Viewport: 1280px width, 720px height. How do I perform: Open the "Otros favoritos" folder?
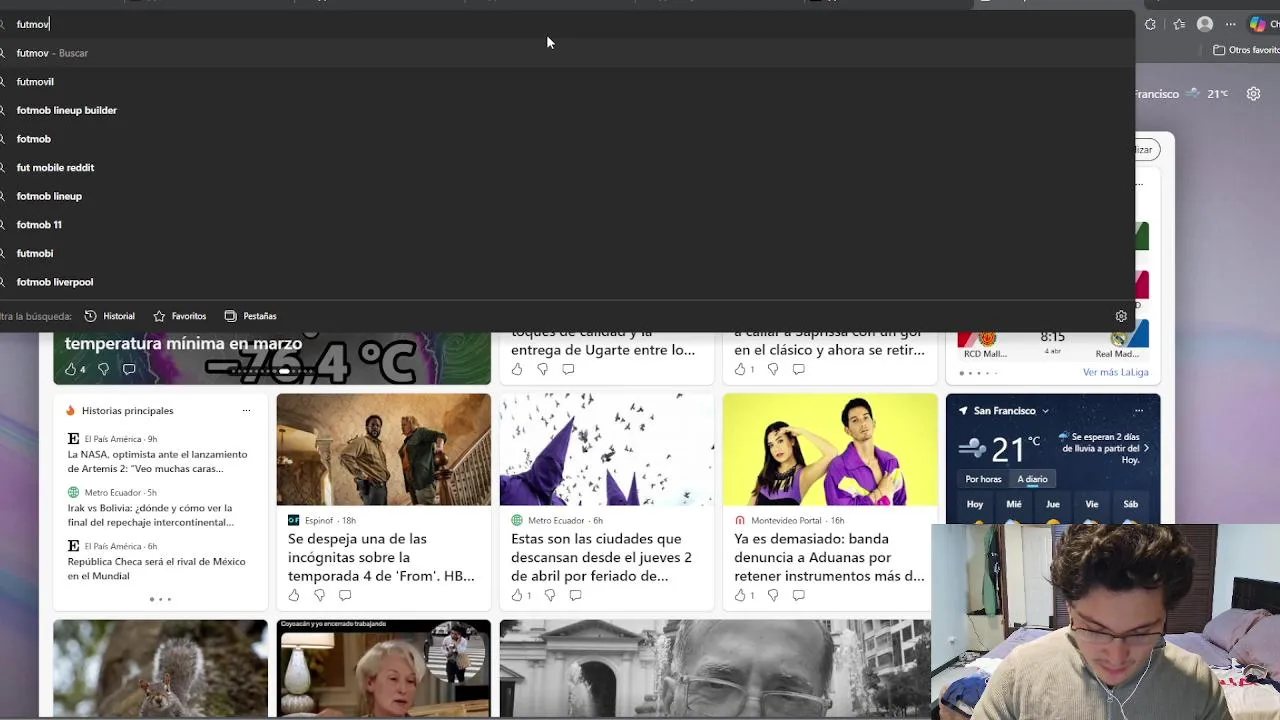point(1246,50)
